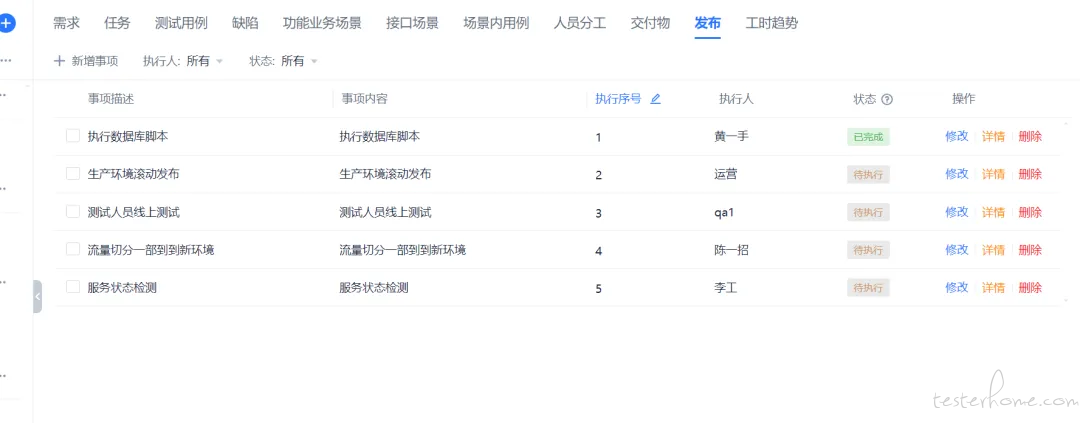Click 待执行 tag in 运营 row
1080x423 pixels.
click(x=868, y=175)
